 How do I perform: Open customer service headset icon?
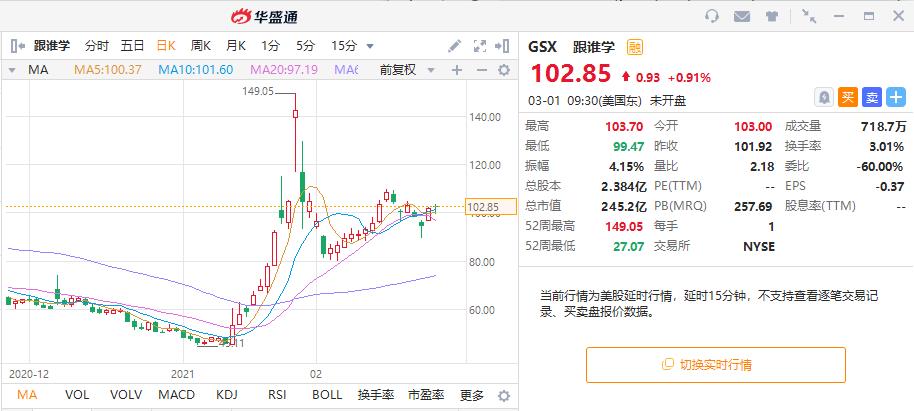[x=711, y=16]
